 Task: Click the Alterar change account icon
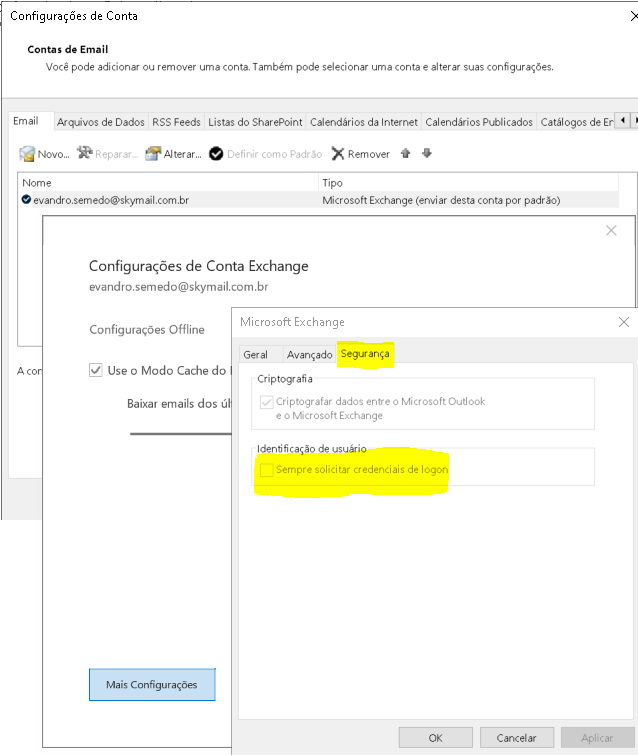[153, 153]
